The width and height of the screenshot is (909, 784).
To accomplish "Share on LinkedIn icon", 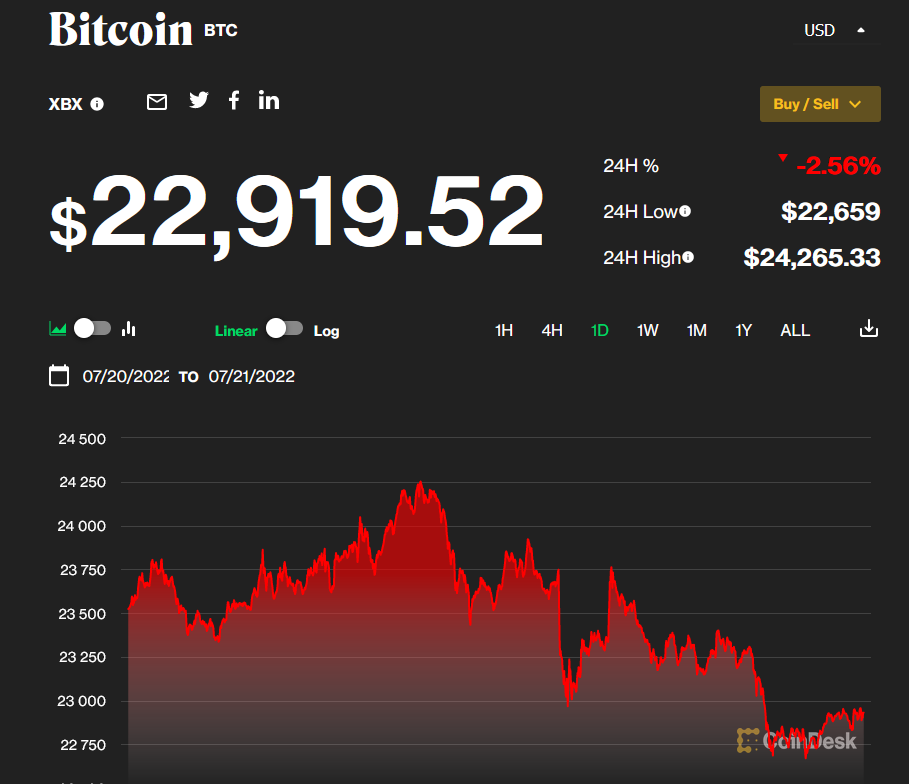I will [269, 100].
